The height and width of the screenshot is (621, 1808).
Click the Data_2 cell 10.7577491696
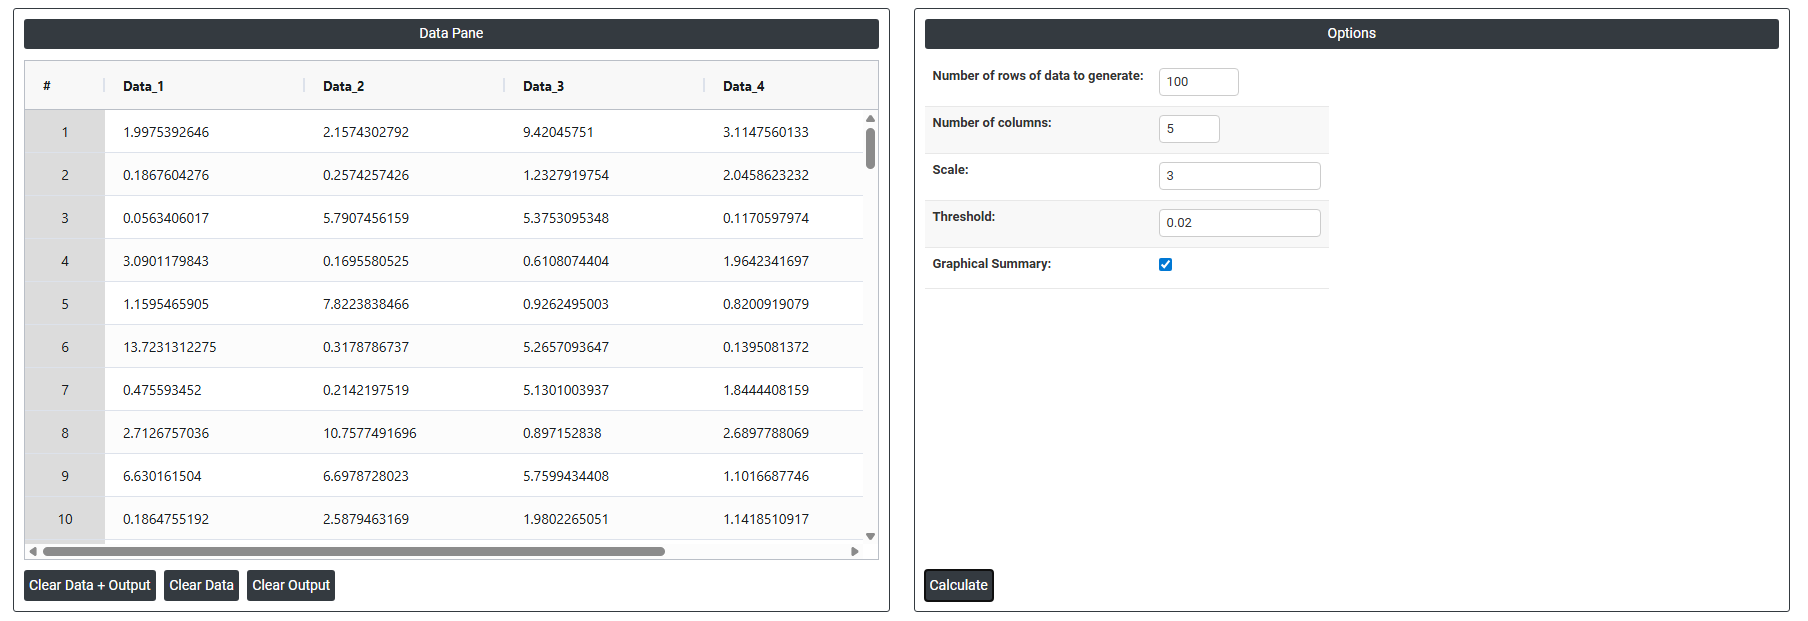pyautogui.click(x=369, y=433)
